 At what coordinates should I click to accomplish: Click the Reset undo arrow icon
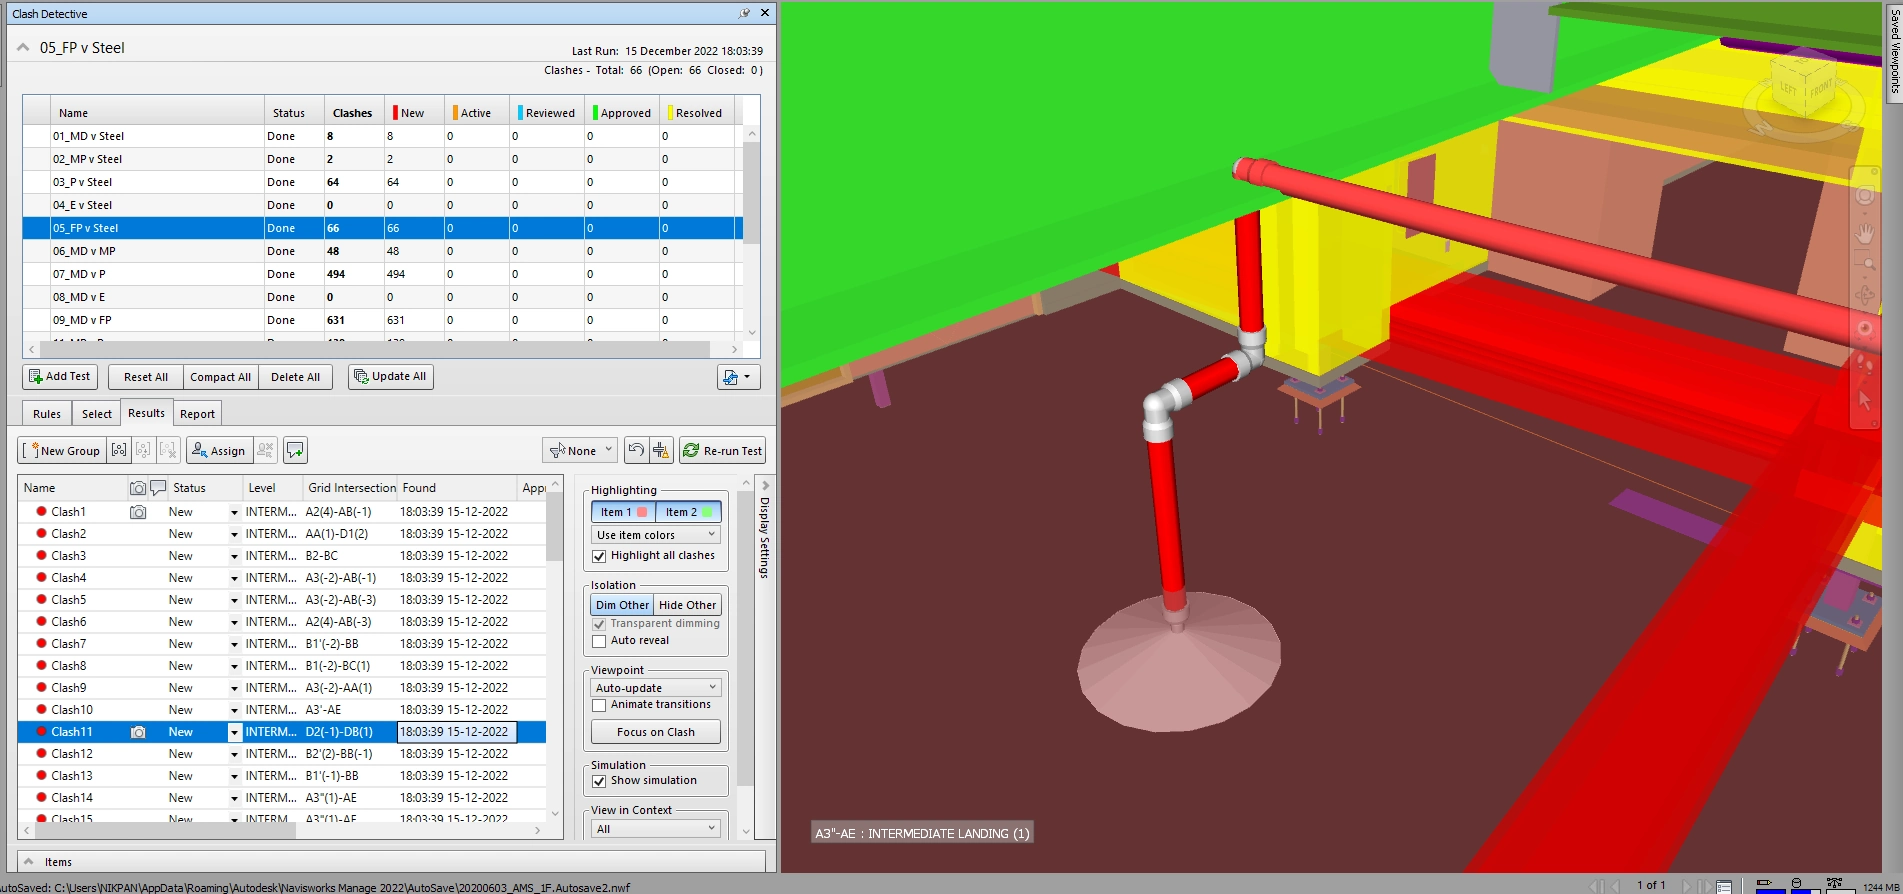point(636,451)
